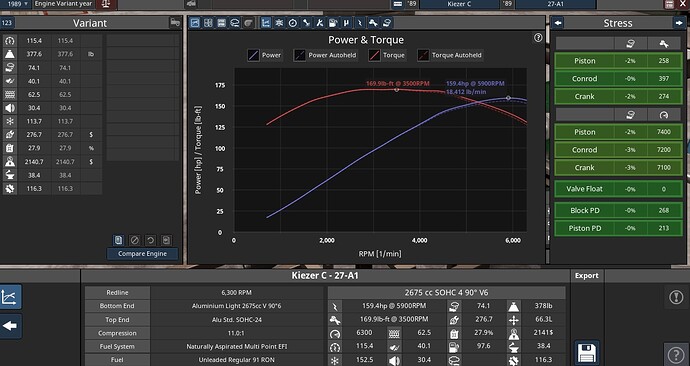Click the Block PD stress row
Viewport: 690px width, 366px height.
pyautogui.click(x=618, y=210)
